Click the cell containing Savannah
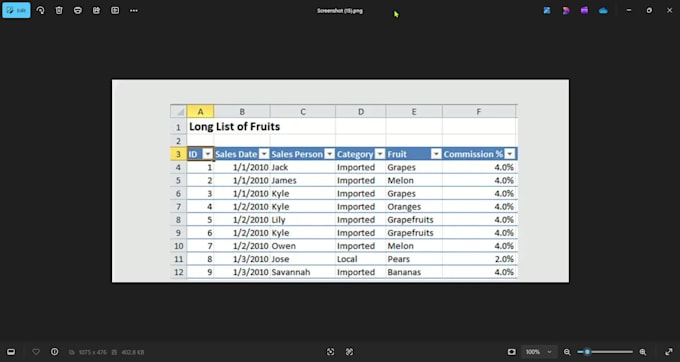This screenshot has height=362, width=680. [x=303, y=272]
